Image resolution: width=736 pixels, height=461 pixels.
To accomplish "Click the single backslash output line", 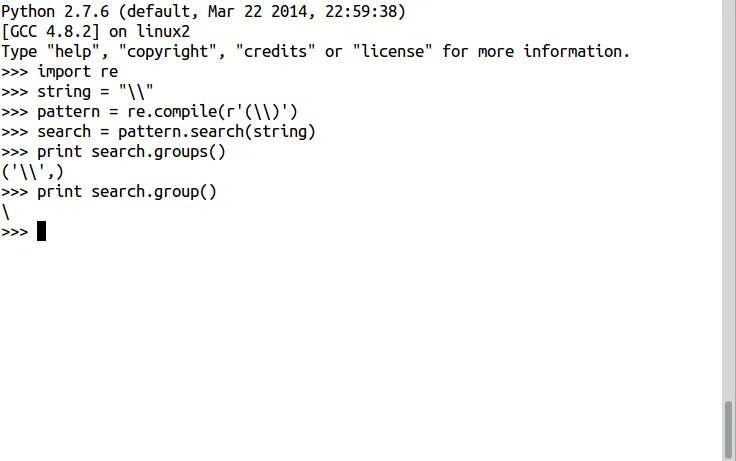I will tap(6, 212).
